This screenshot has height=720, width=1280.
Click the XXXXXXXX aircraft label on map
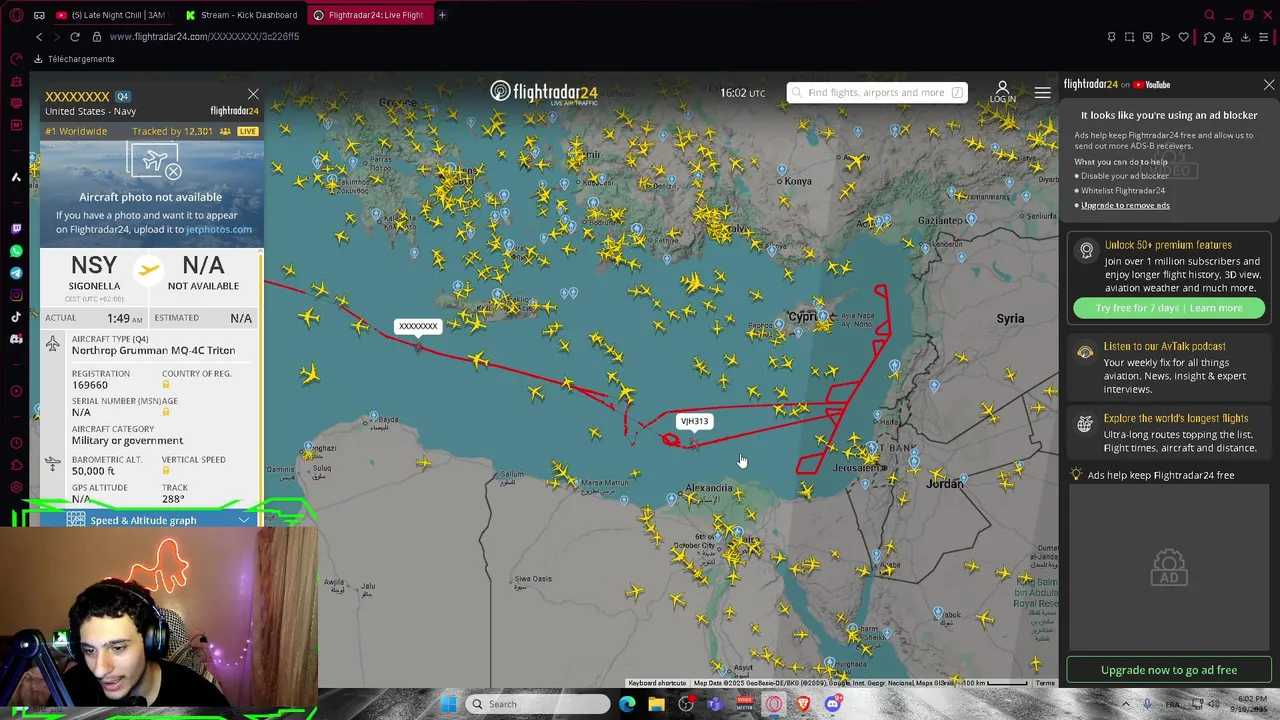(x=418, y=326)
